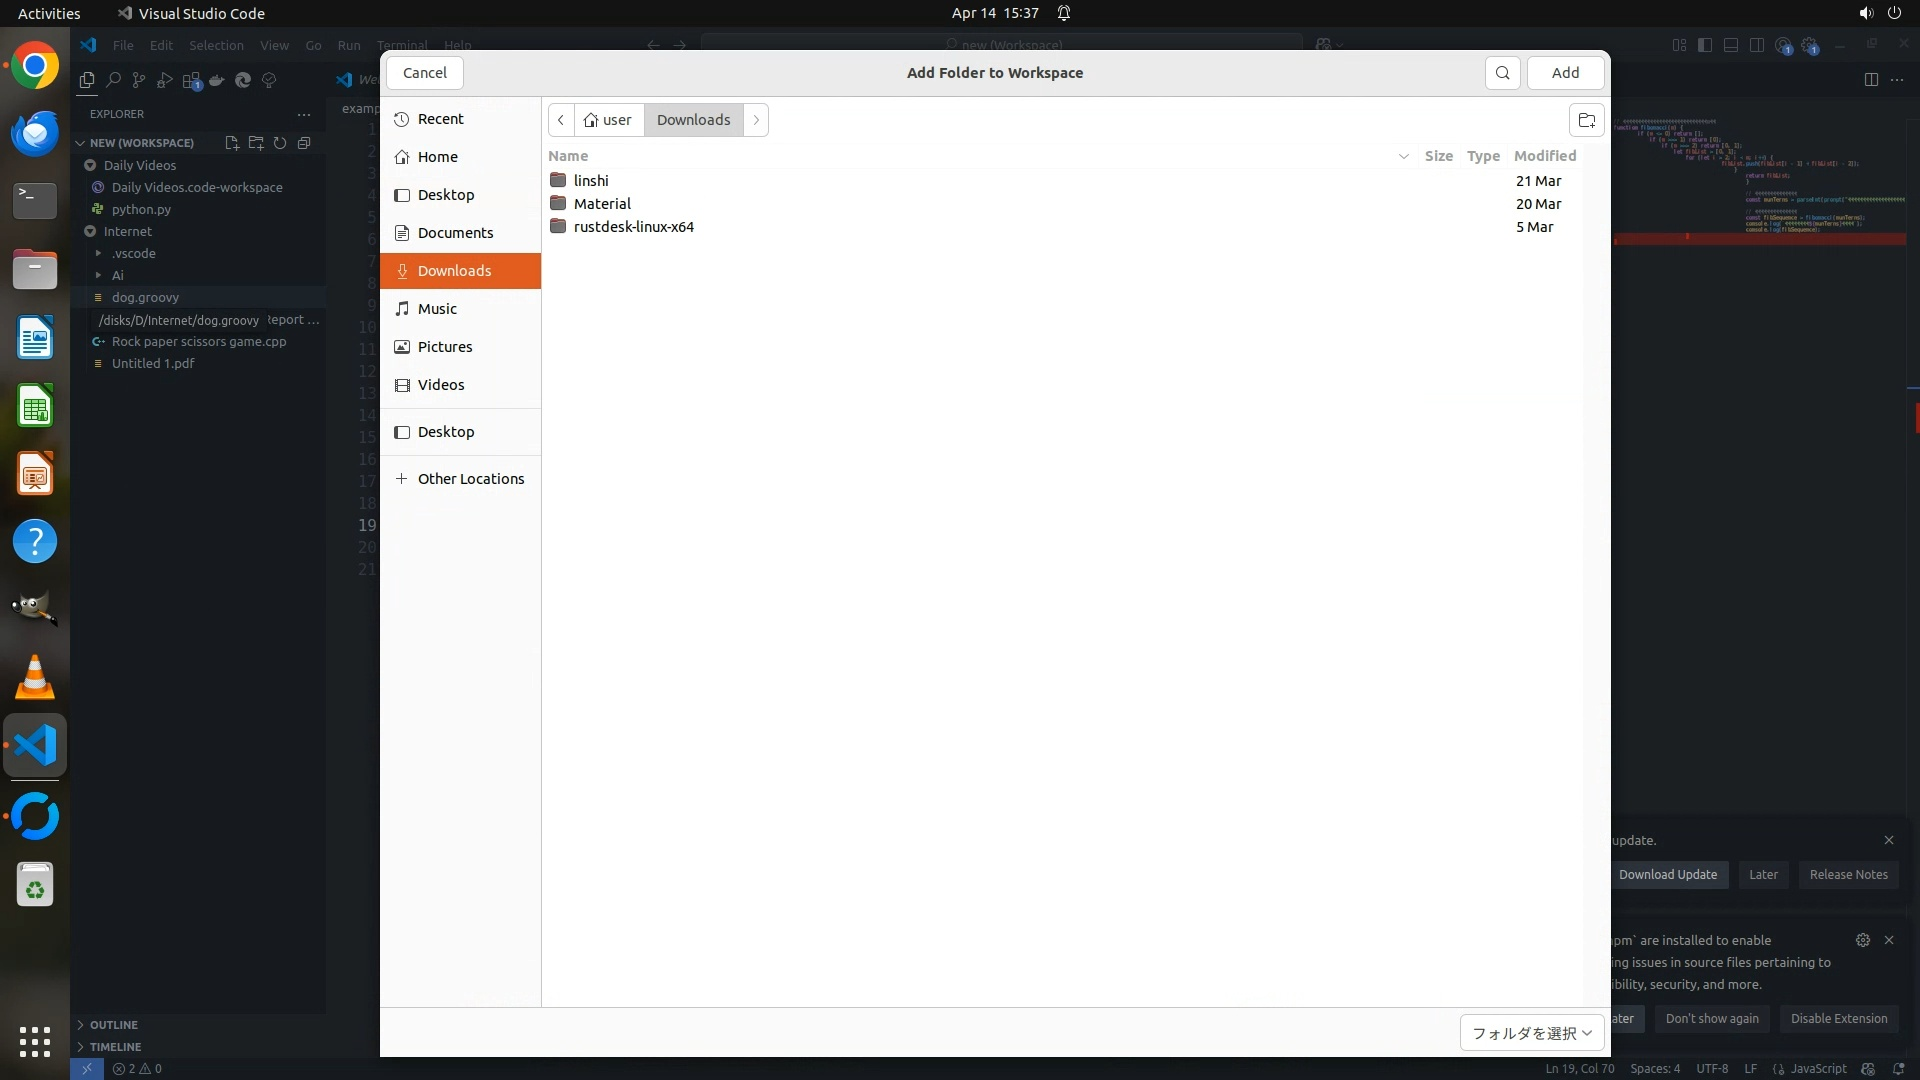The image size is (1920, 1080).
Task: Click the user breadcrumb in path bar
Action: [x=609, y=120]
